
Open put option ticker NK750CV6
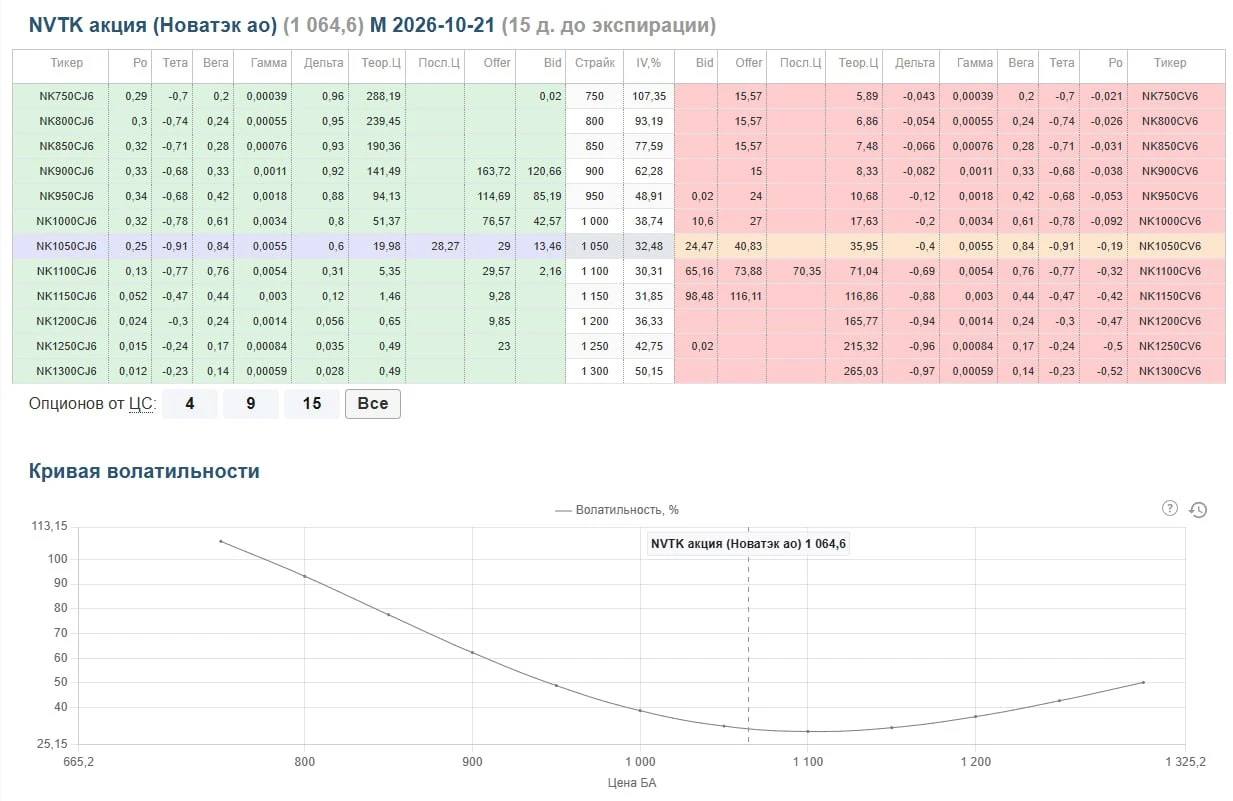pyautogui.click(x=1170, y=96)
